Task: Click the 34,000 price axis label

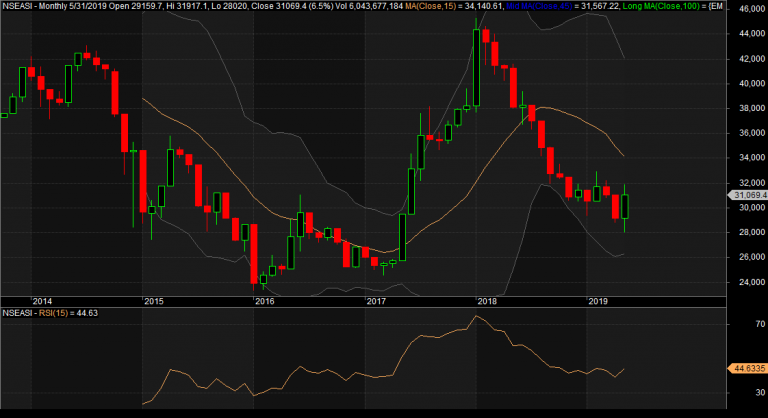Action: [x=752, y=157]
